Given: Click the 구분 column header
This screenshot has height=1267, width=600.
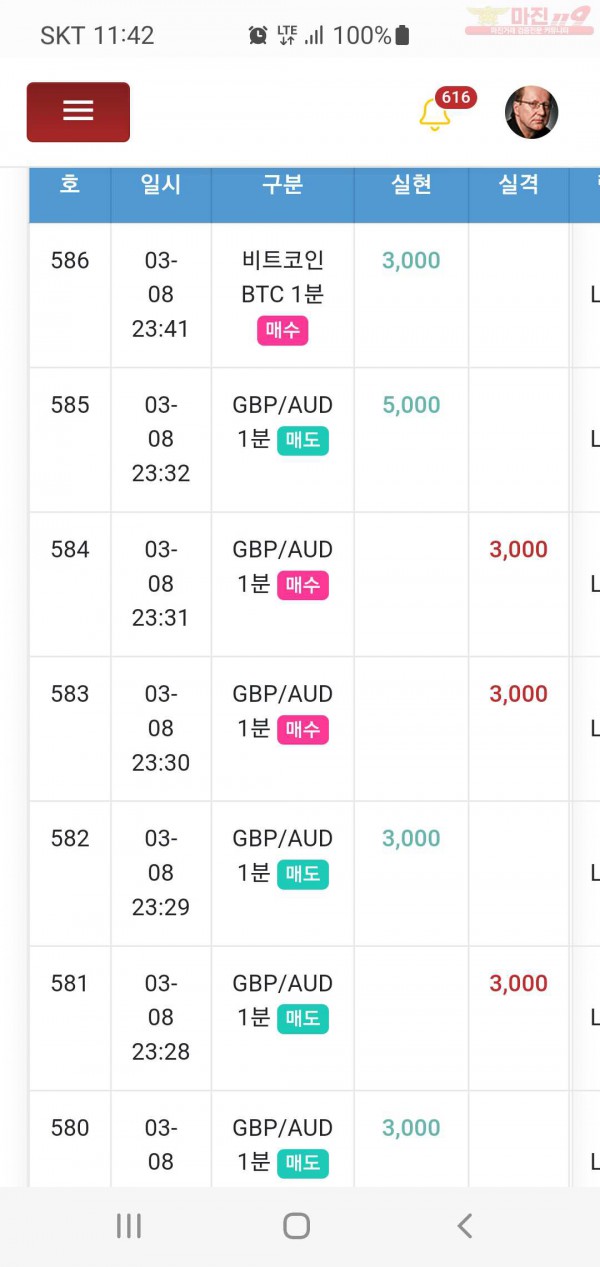Looking at the screenshot, I should 282,185.
